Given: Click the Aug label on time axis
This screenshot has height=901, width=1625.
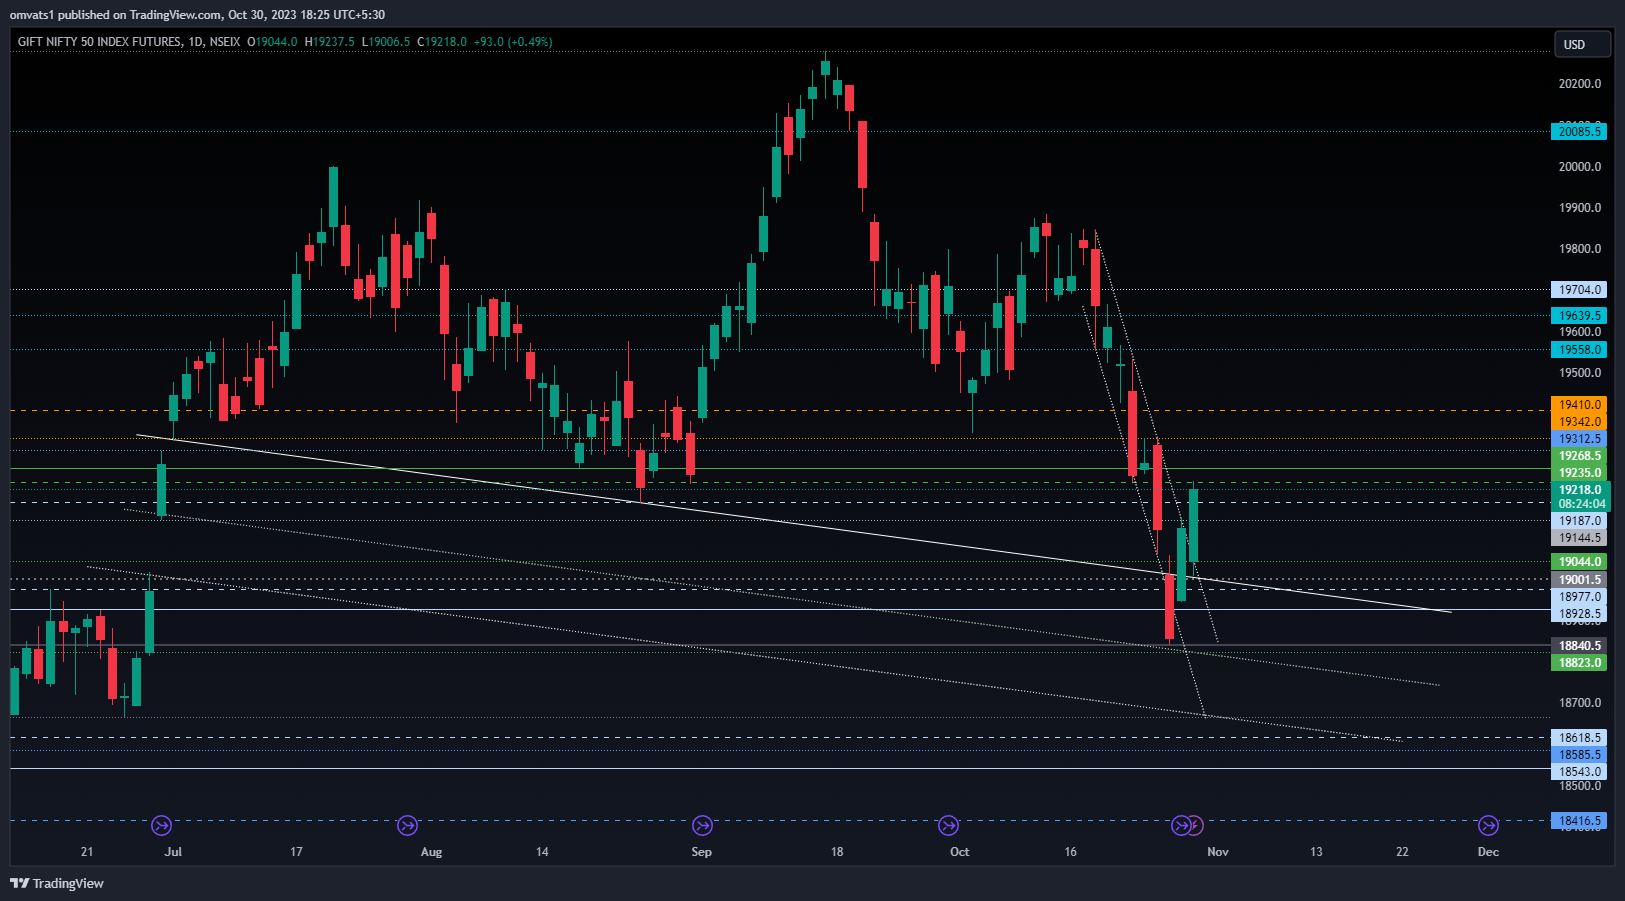Looking at the screenshot, I should pos(431,852).
